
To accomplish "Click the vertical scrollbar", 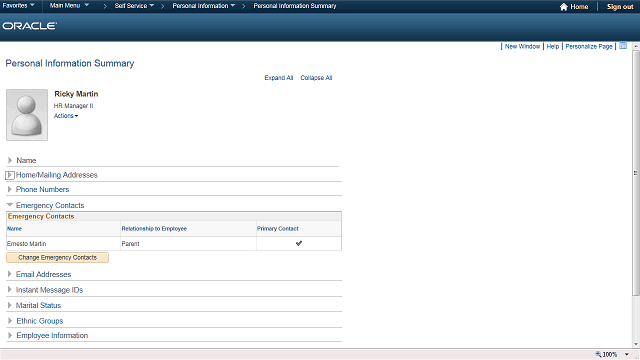I will [x=636, y=173].
